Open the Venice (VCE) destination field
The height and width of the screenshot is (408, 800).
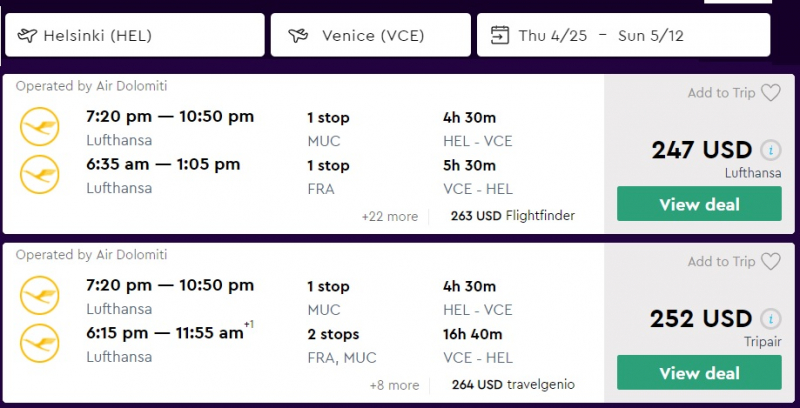click(x=373, y=36)
